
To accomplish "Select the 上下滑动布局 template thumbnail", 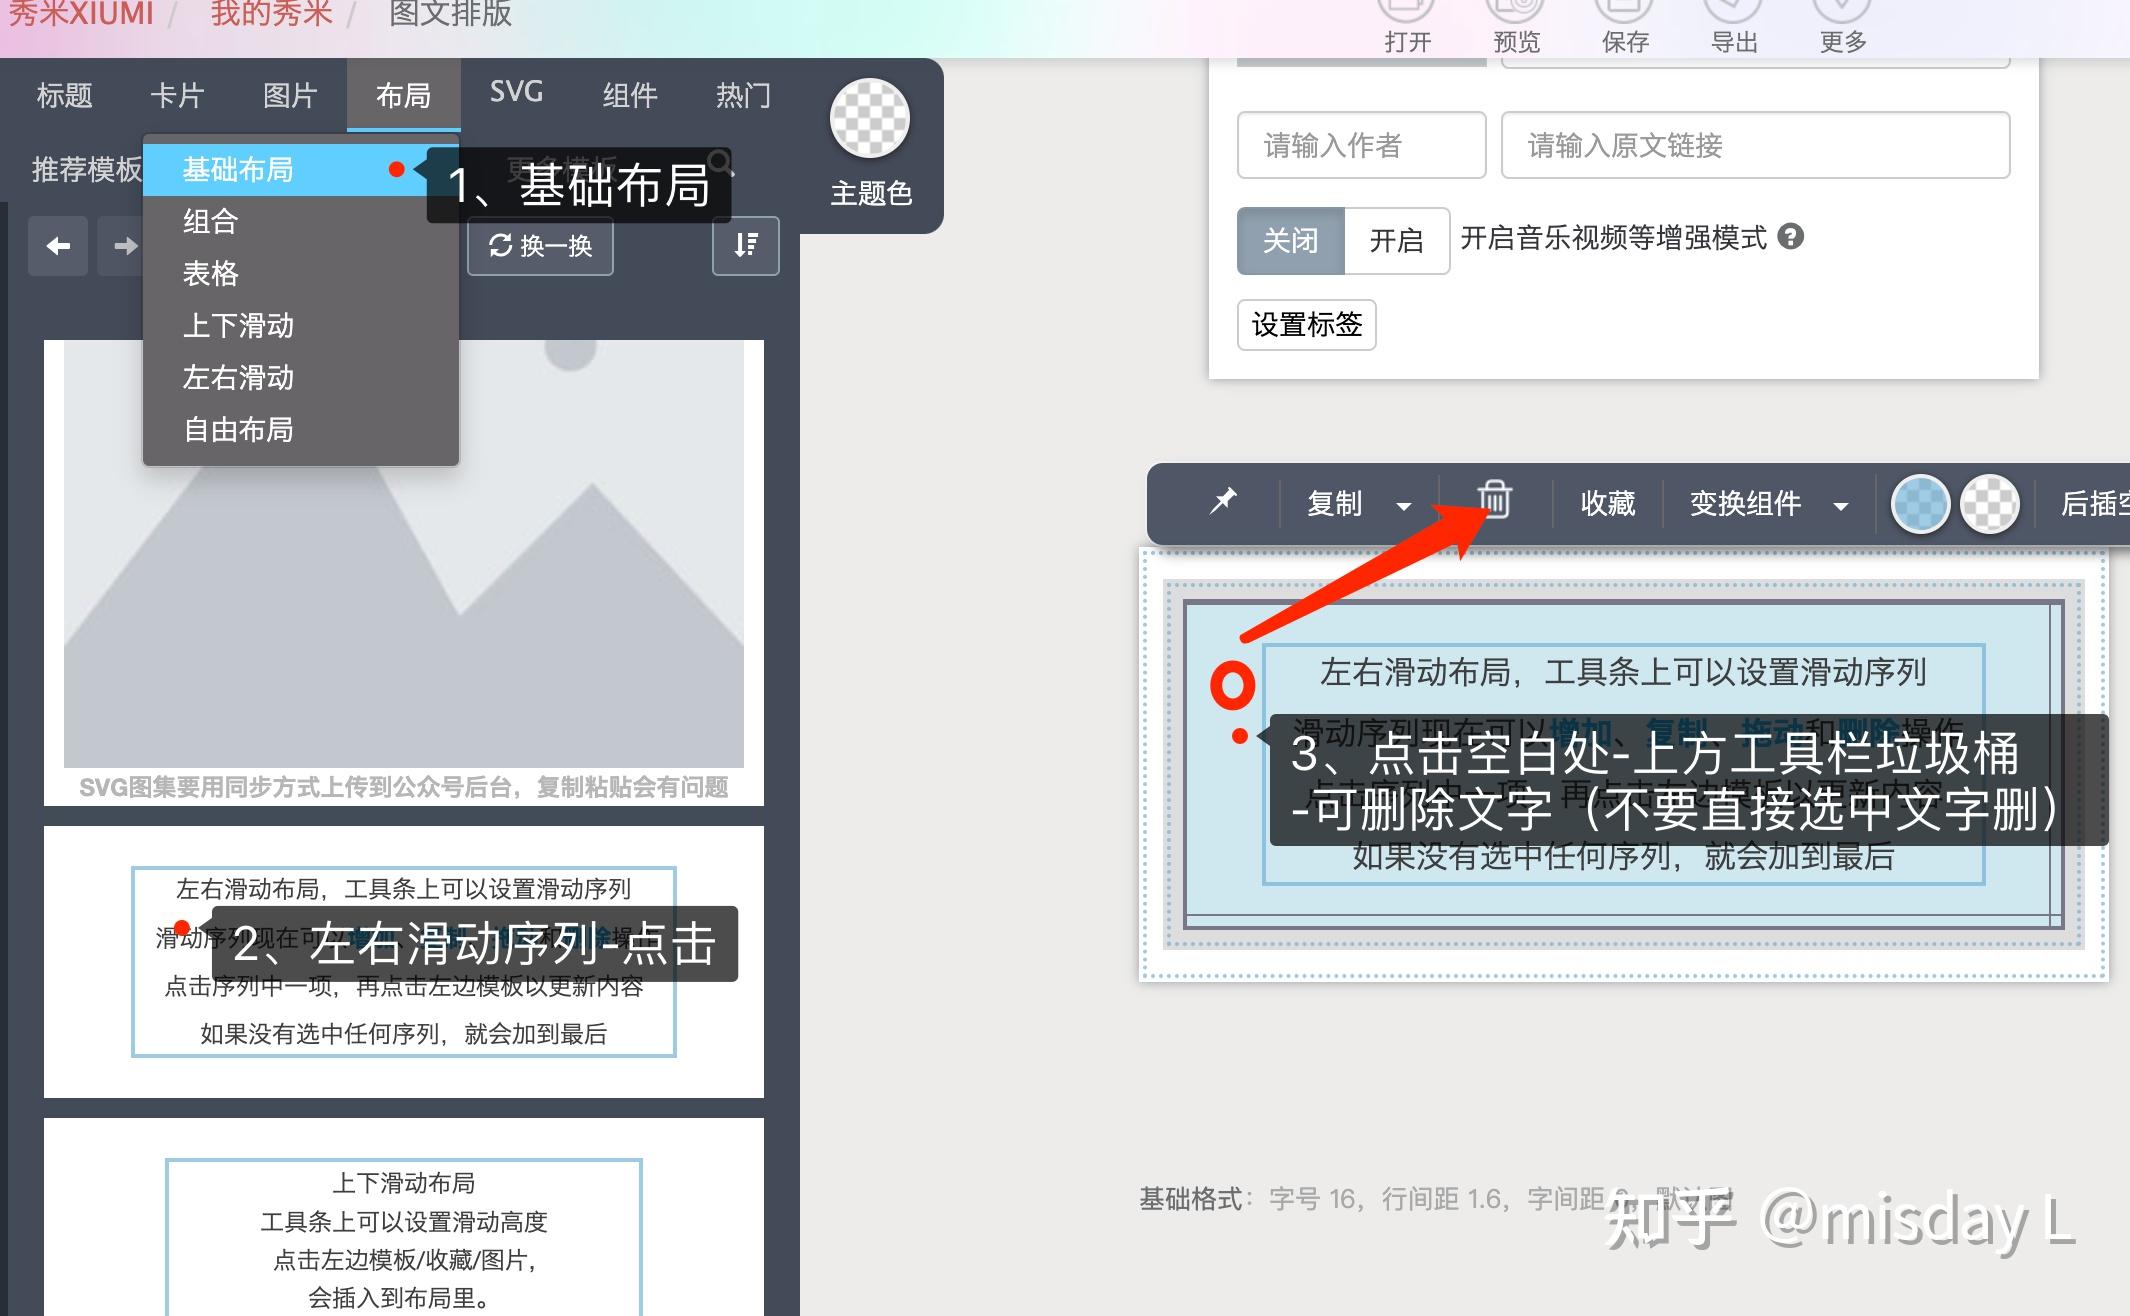I will pyautogui.click(x=404, y=1217).
